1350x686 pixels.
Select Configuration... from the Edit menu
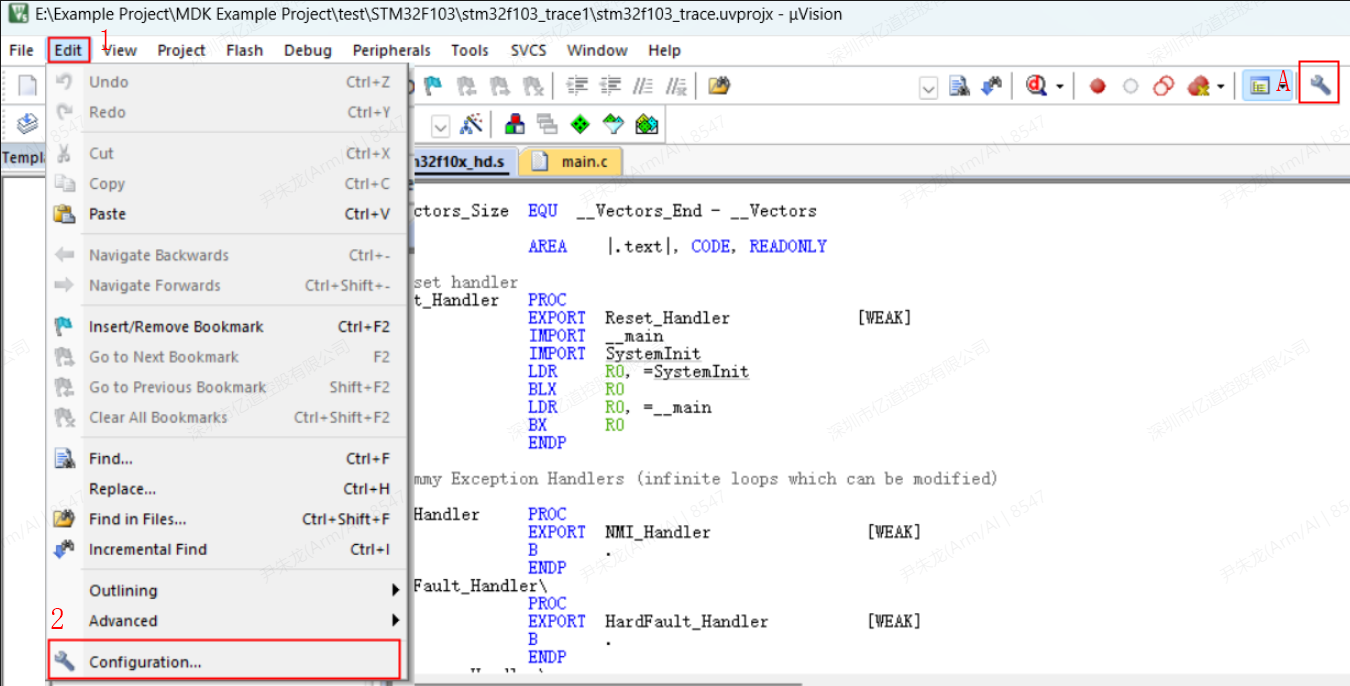pyautogui.click(x=145, y=662)
